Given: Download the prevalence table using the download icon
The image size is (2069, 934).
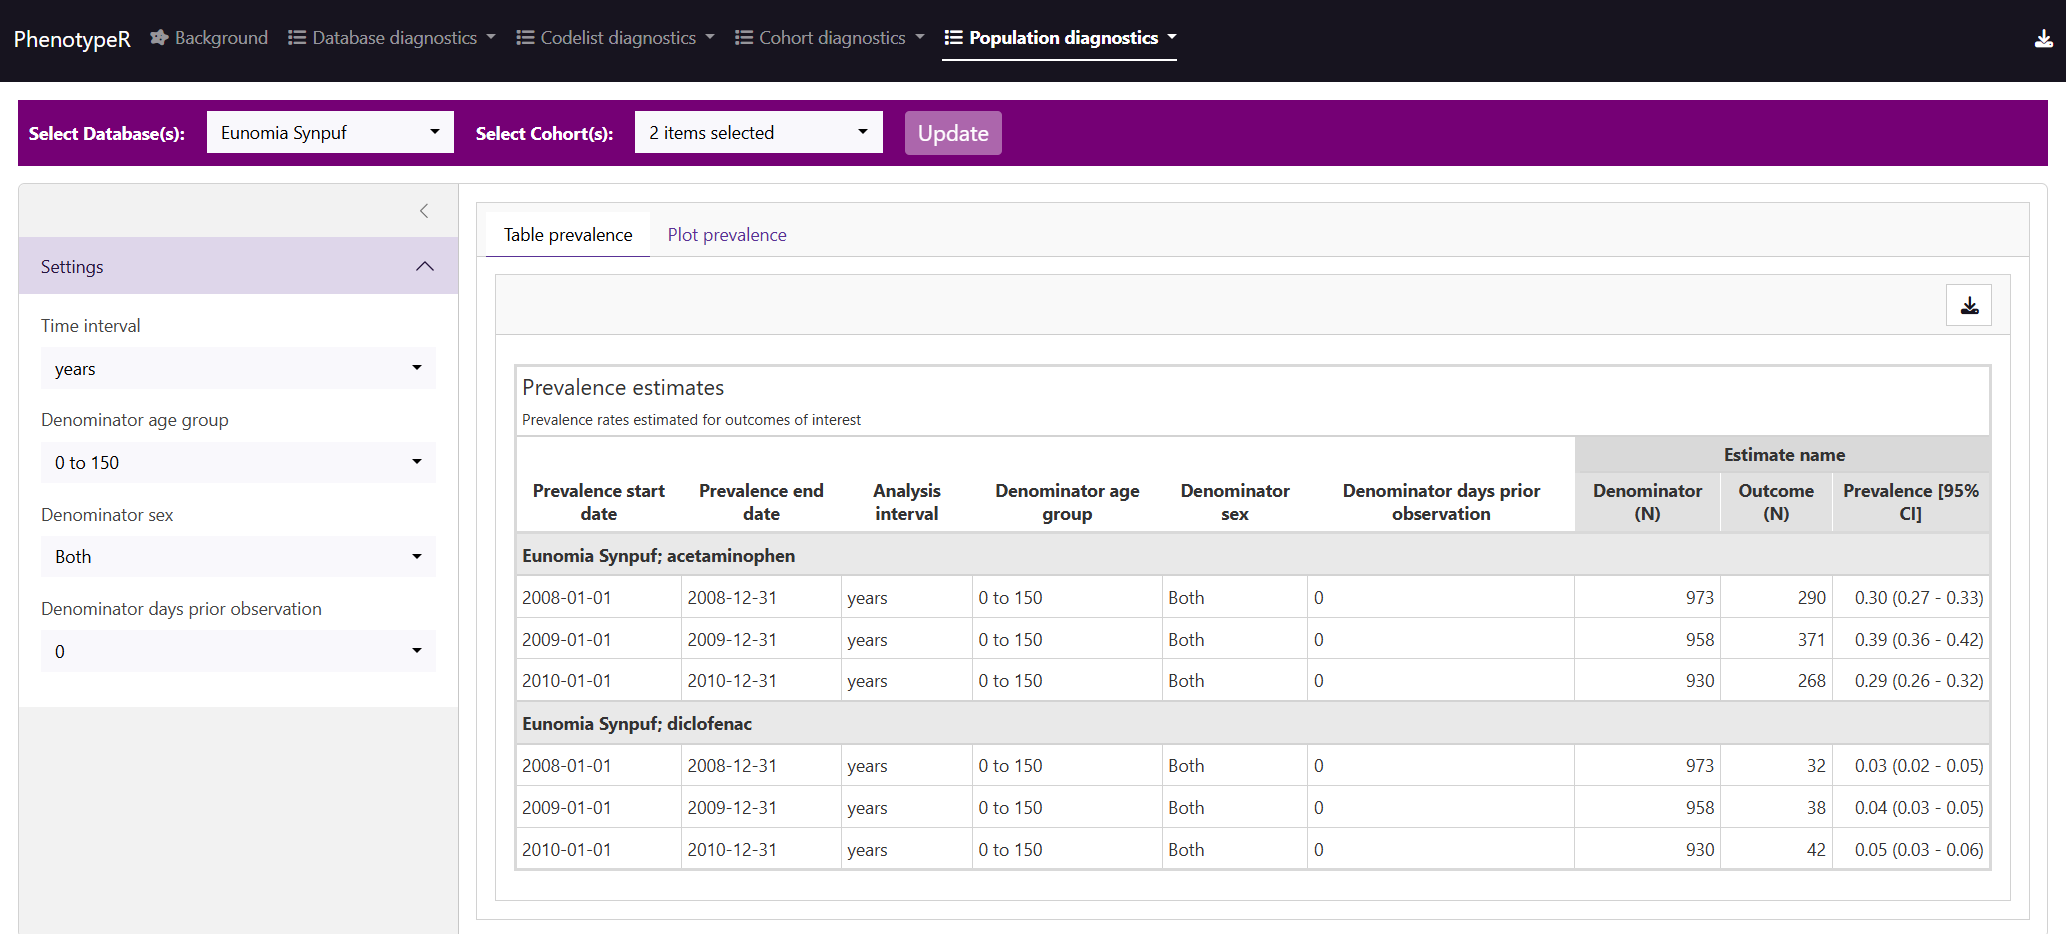Looking at the screenshot, I should 1968,306.
